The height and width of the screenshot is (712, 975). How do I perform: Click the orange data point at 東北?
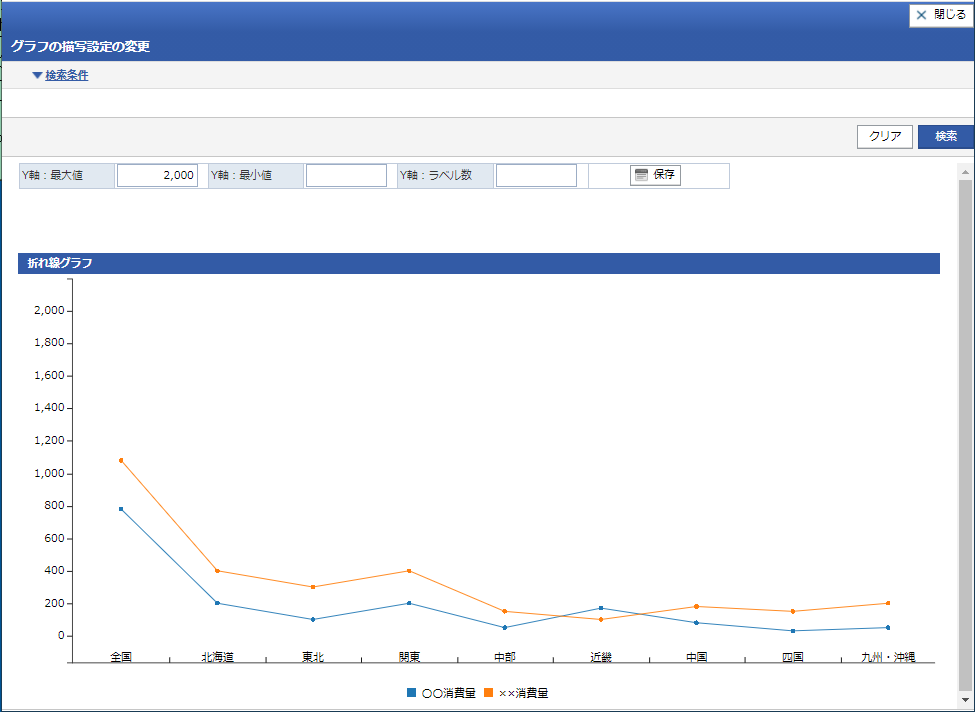(x=313, y=586)
